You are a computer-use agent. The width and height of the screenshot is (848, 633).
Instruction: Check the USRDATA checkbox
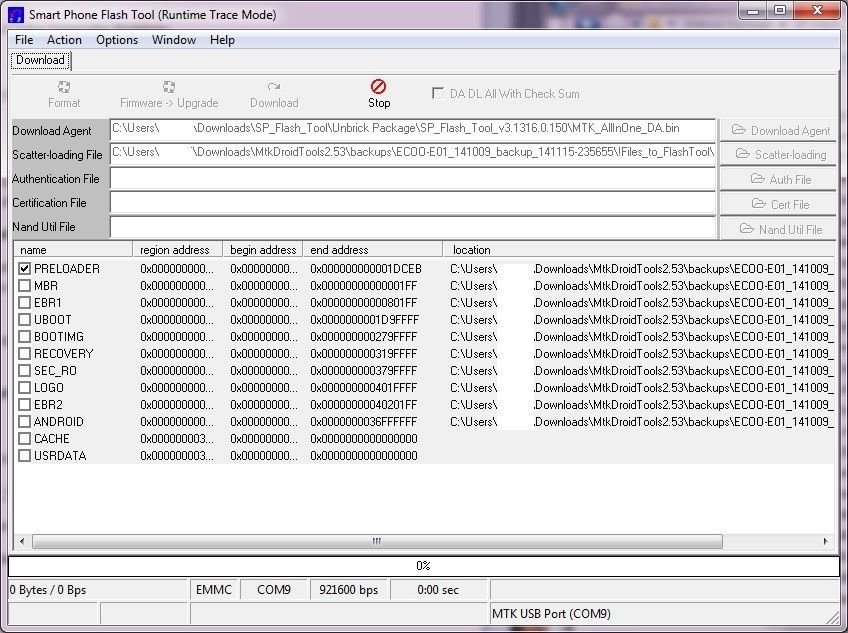click(24, 456)
